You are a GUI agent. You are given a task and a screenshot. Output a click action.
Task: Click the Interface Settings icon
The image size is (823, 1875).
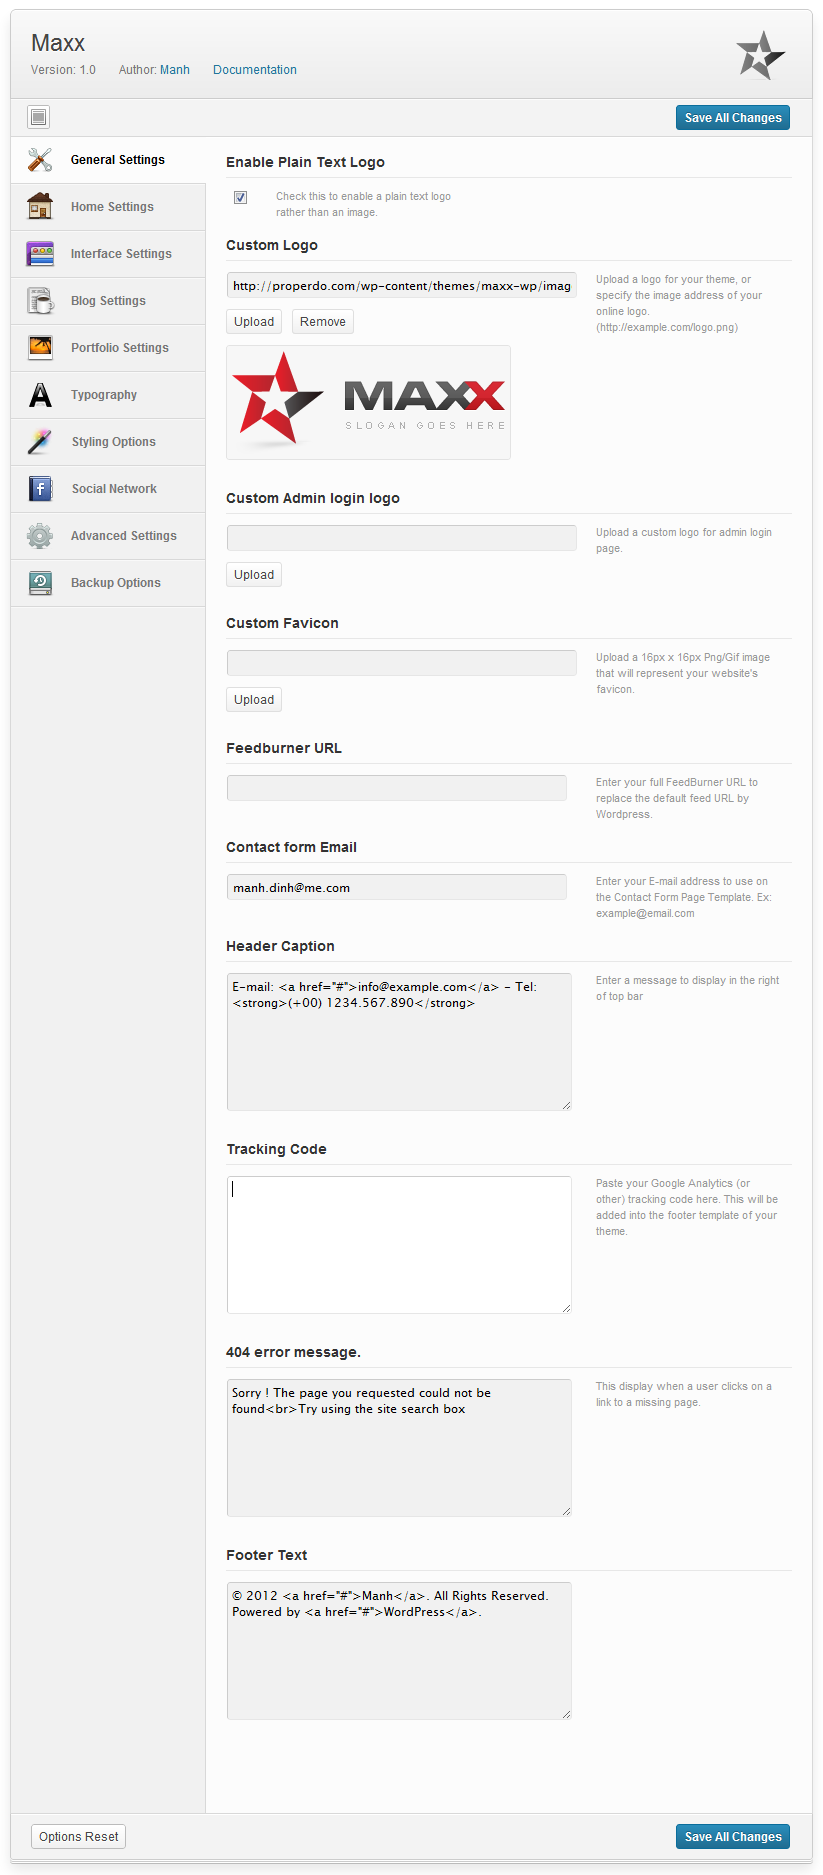pos(40,254)
